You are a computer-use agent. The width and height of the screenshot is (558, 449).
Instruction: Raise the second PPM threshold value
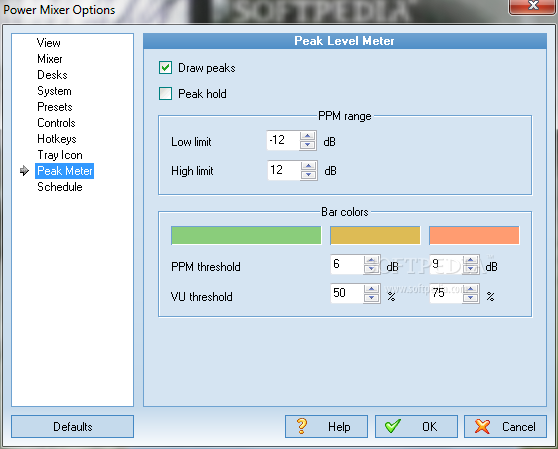coord(471,260)
